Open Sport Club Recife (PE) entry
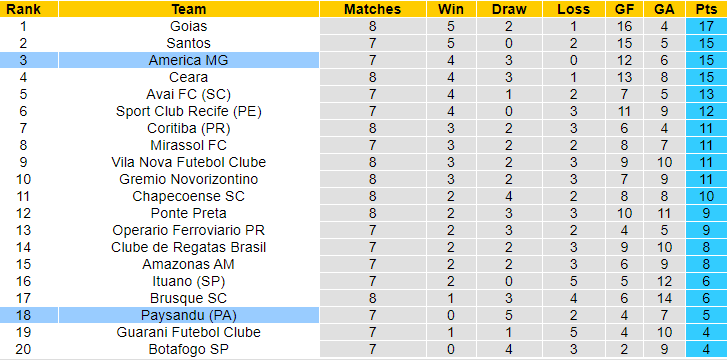 point(189,111)
